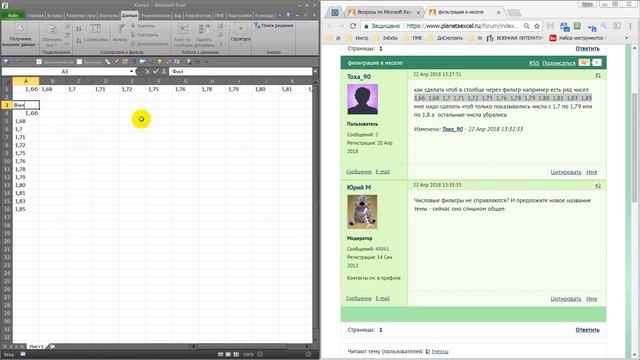
Task: Select the Лист1 sheet tab
Action: click(36, 347)
